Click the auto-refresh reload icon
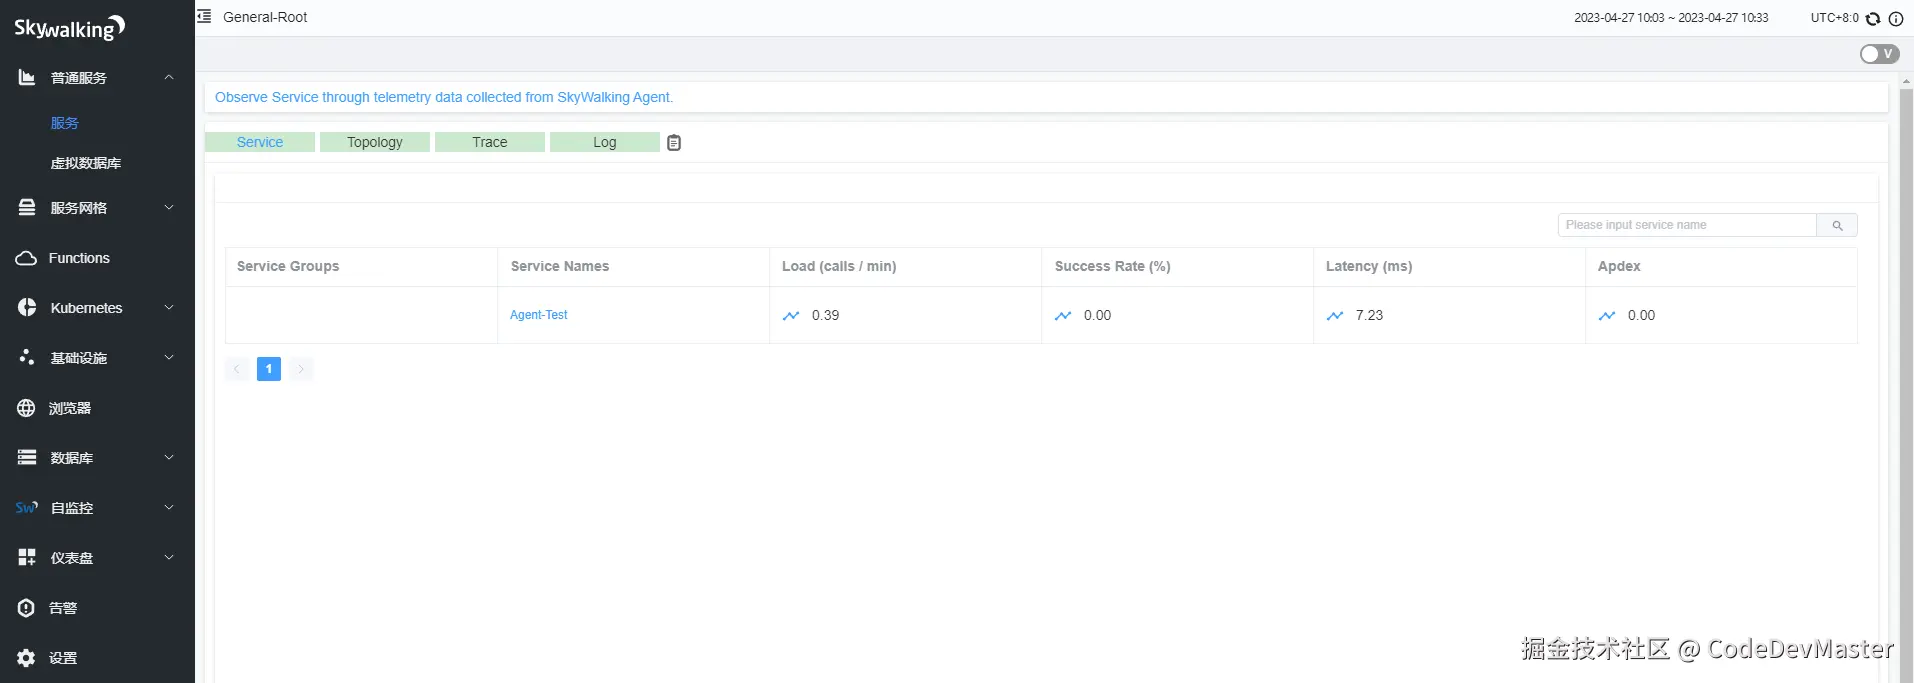Viewport: 1914px width, 683px height. pos(1873,18)
